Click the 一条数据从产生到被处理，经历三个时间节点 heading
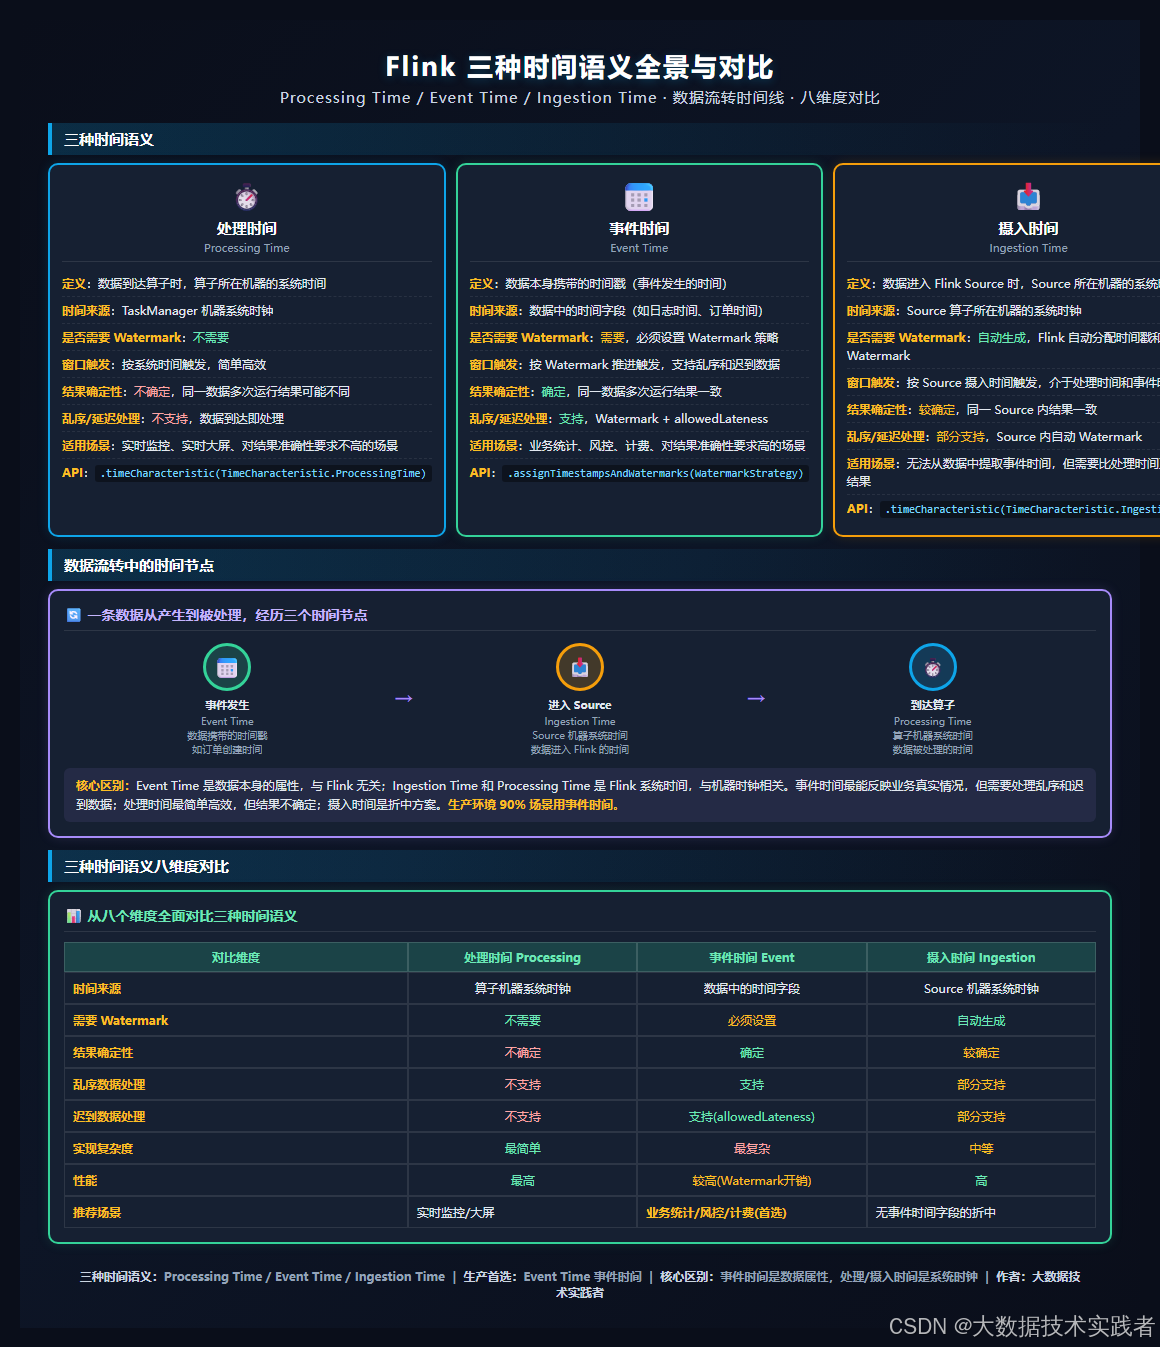Viewport: 1160px width, 1347px height. click(227, 615)
